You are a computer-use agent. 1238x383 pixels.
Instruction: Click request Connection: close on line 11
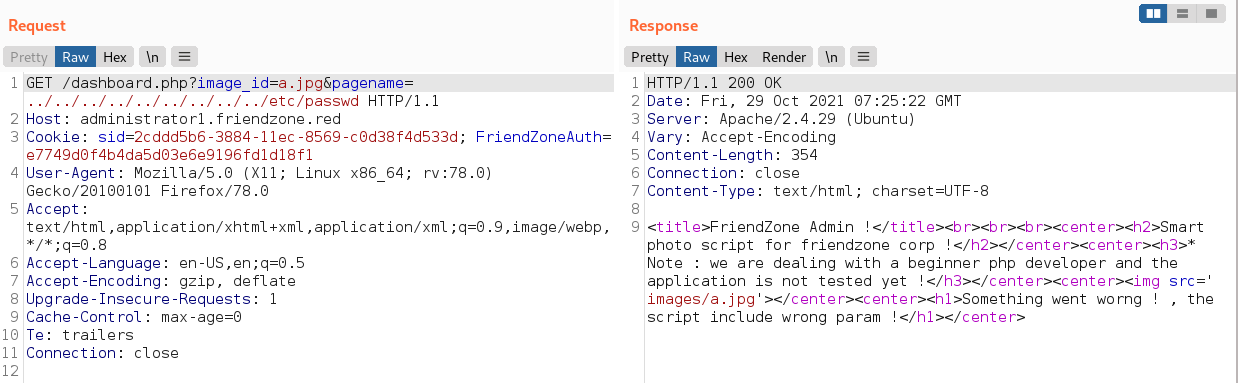click(x=102, y=353)
